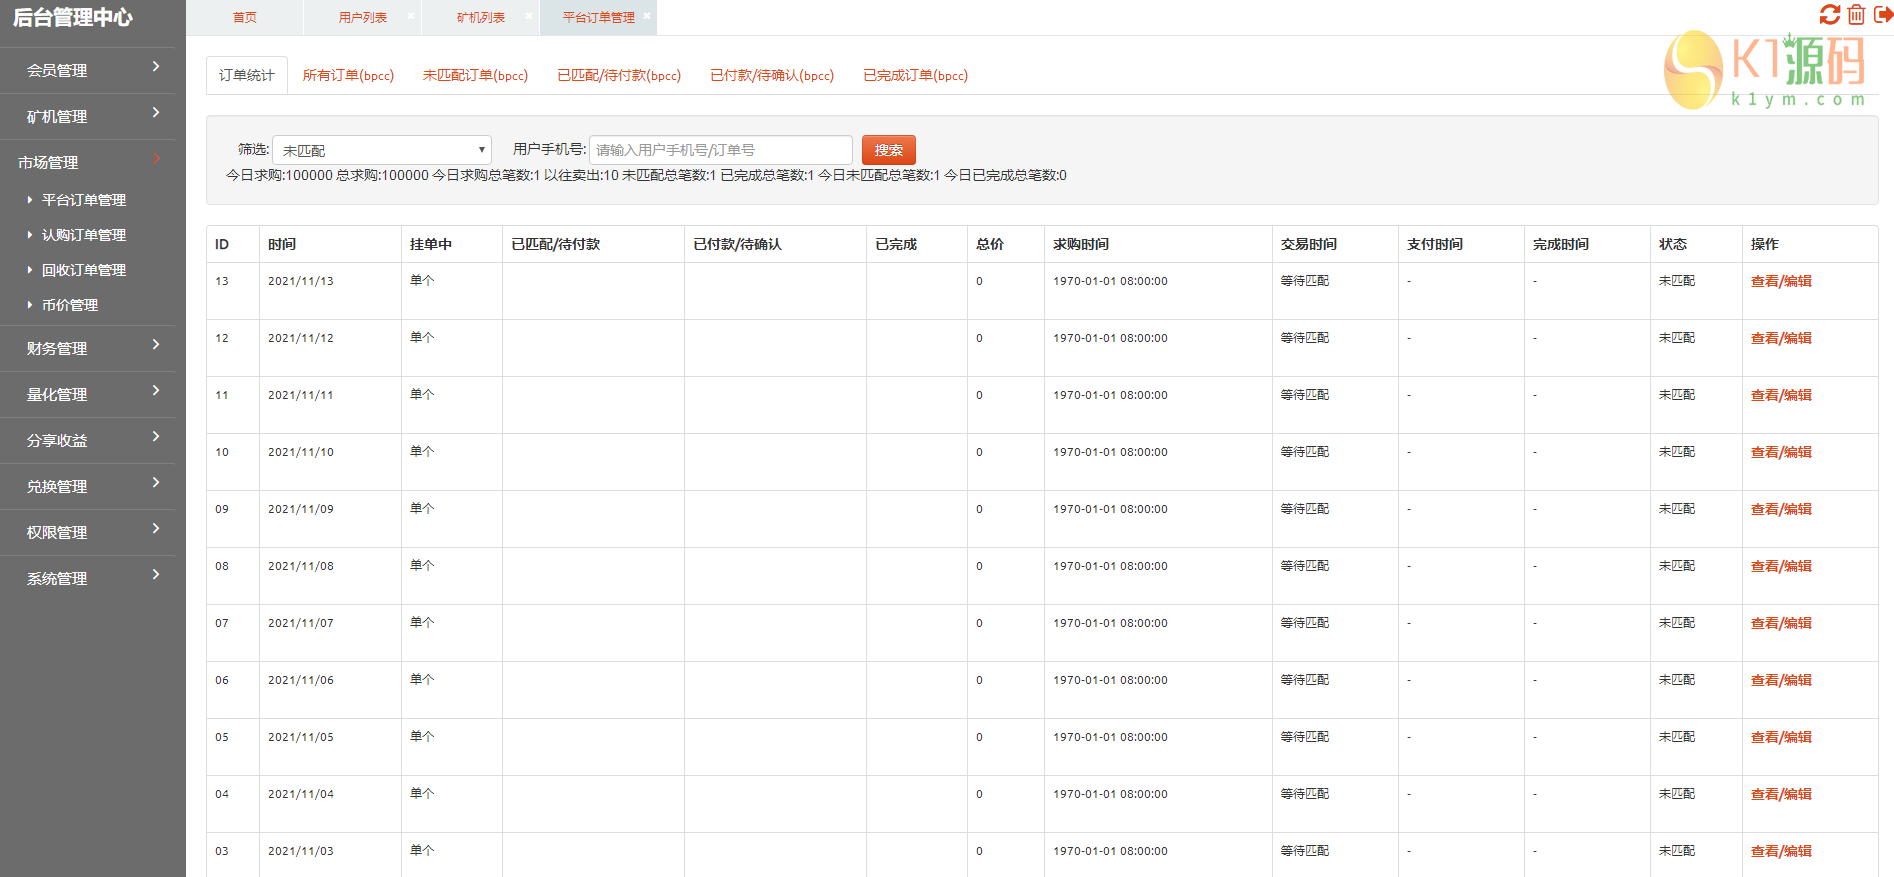The image size is (1894, 877).
Task: Click the 单个 link in row 2021/11/04
Action: coord(422,794)
